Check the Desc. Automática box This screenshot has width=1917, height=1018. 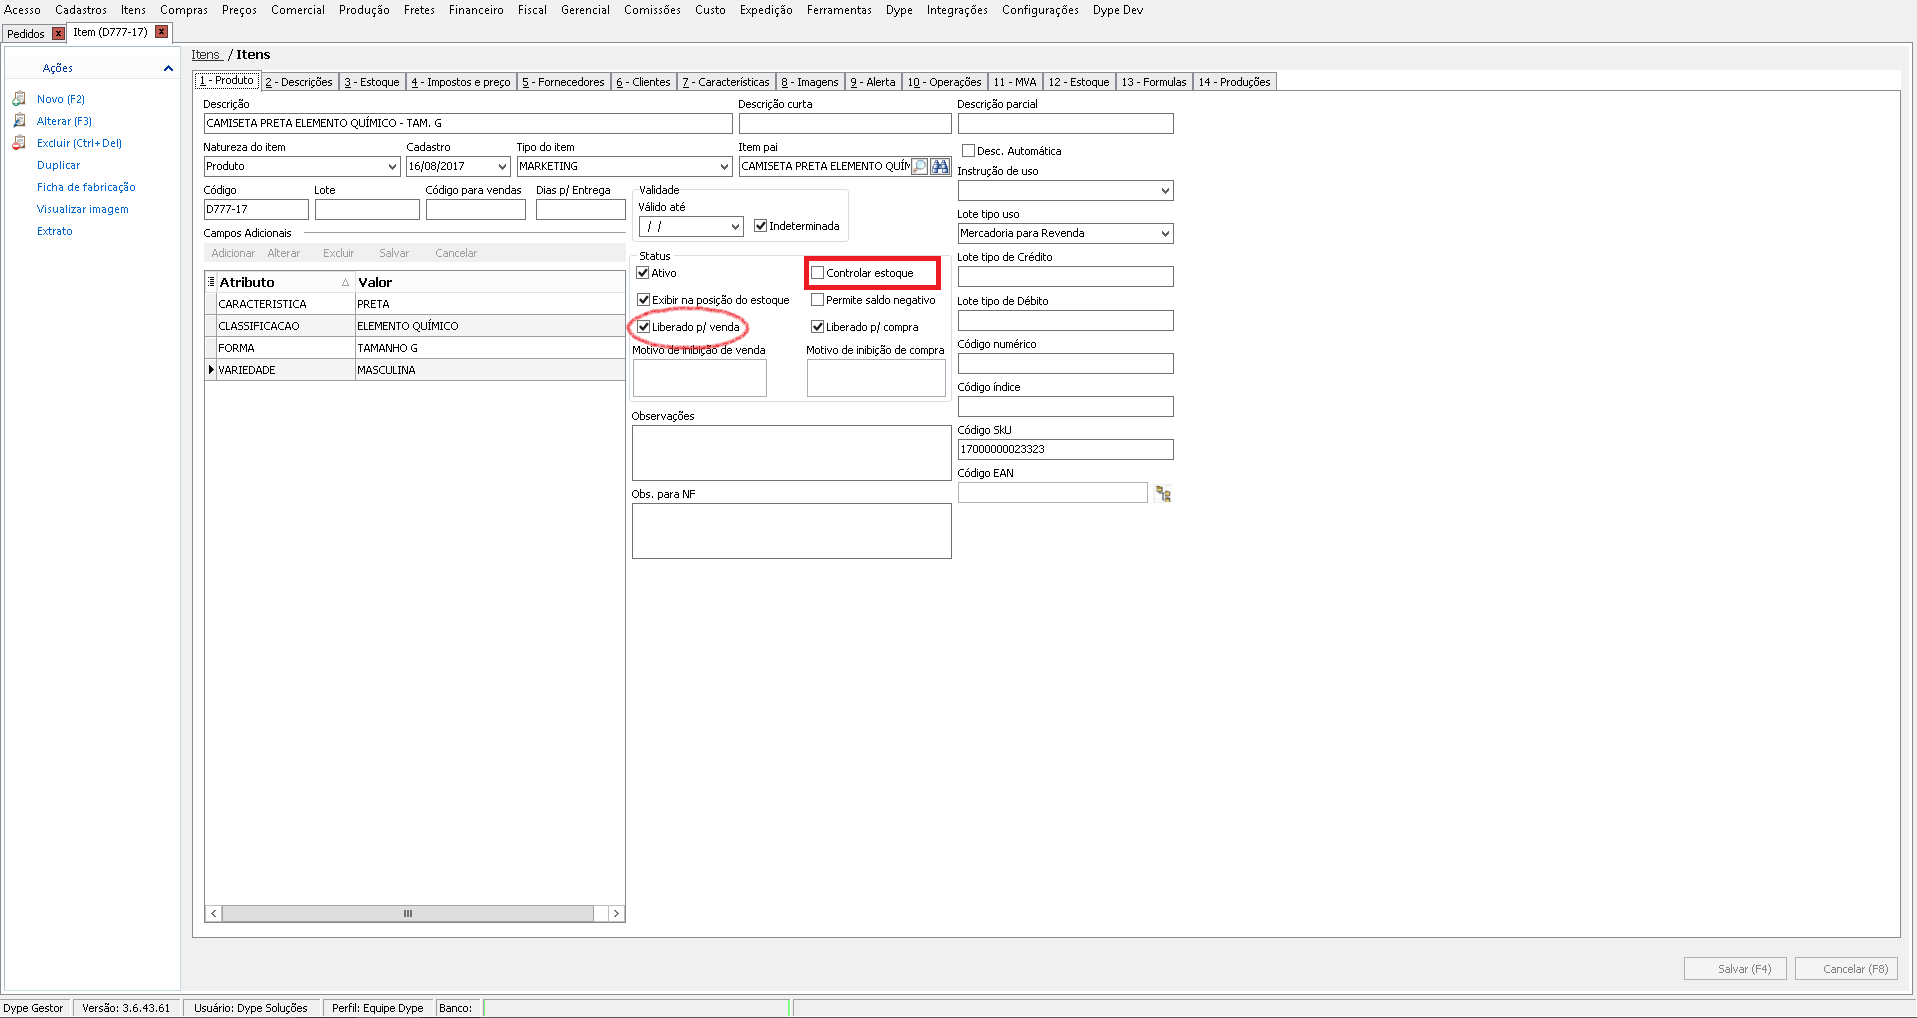[968, 151]
